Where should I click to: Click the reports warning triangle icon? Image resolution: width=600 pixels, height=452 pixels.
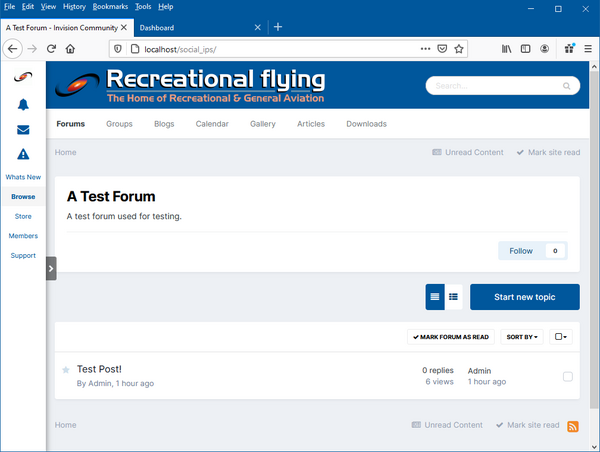tap(22, 154)
